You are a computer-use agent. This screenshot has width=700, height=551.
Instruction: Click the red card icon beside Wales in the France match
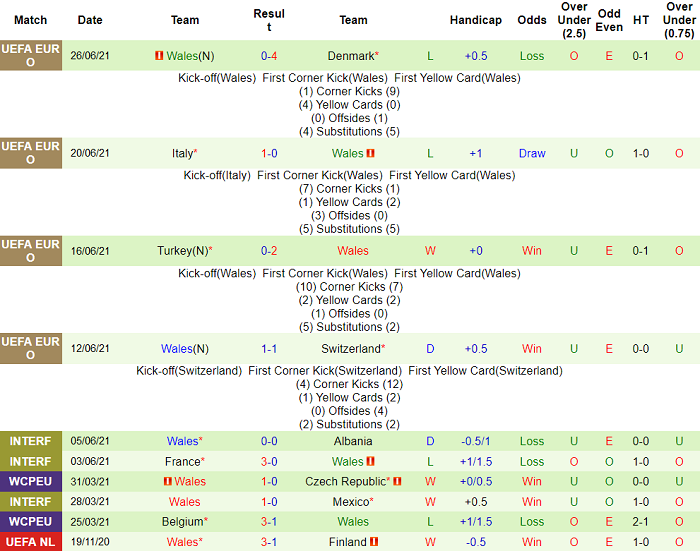point(371,461)
